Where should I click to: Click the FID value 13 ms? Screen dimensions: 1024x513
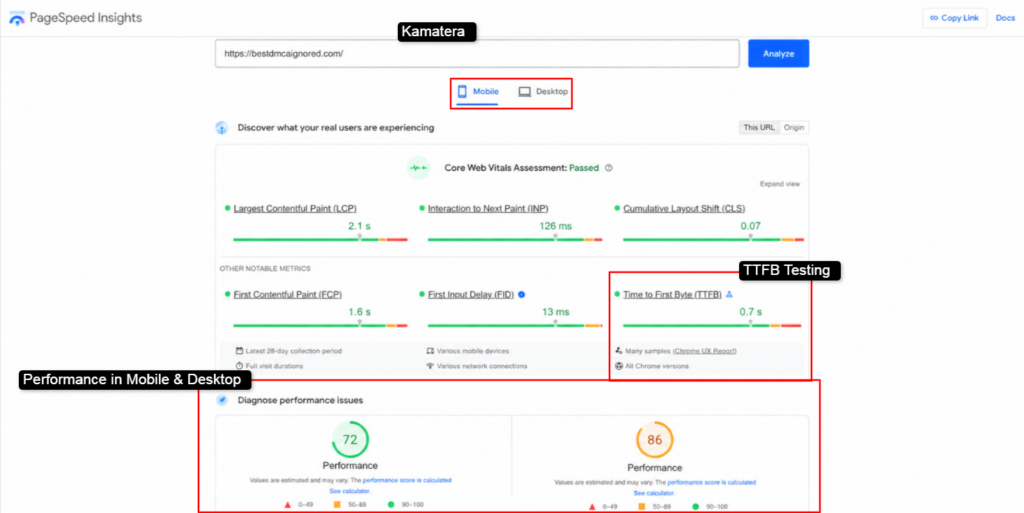click(x=556, y=312)
